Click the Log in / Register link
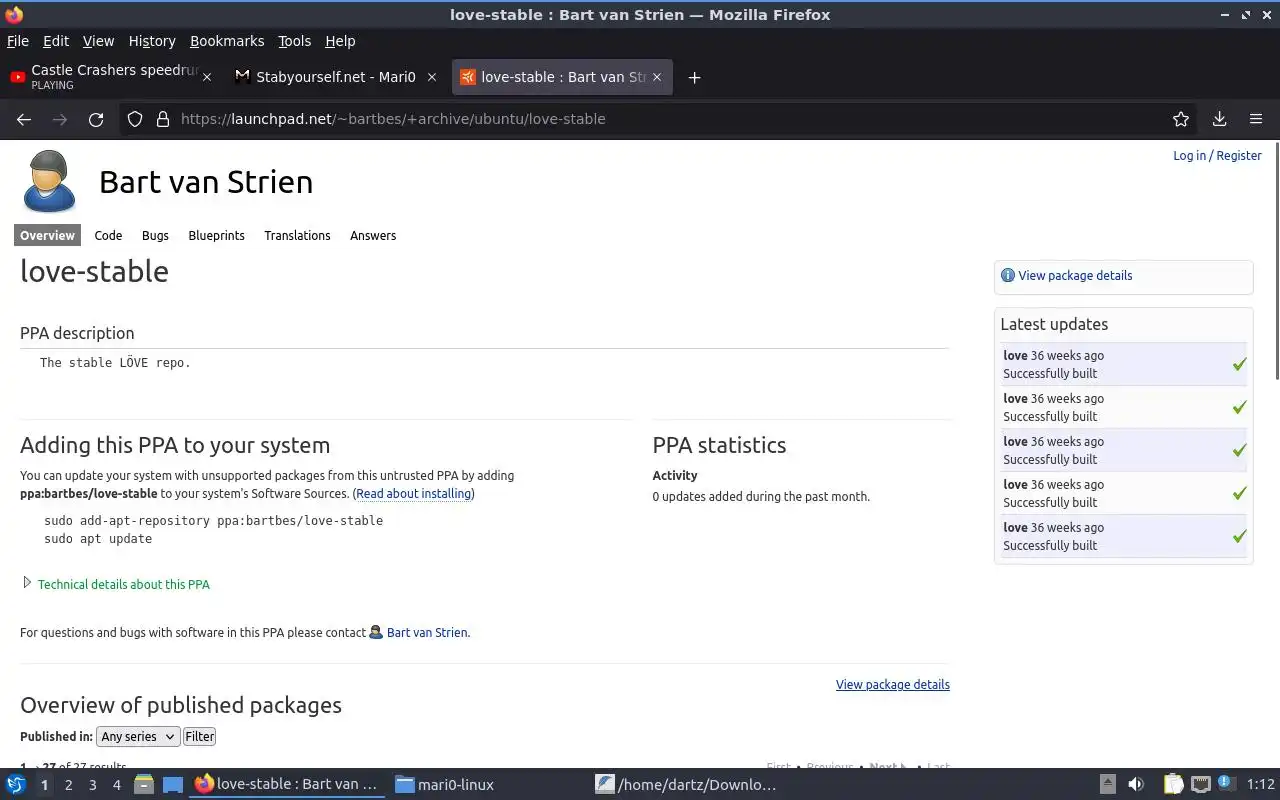This screenshot has width=1280, height=800. pos(1217,155)
